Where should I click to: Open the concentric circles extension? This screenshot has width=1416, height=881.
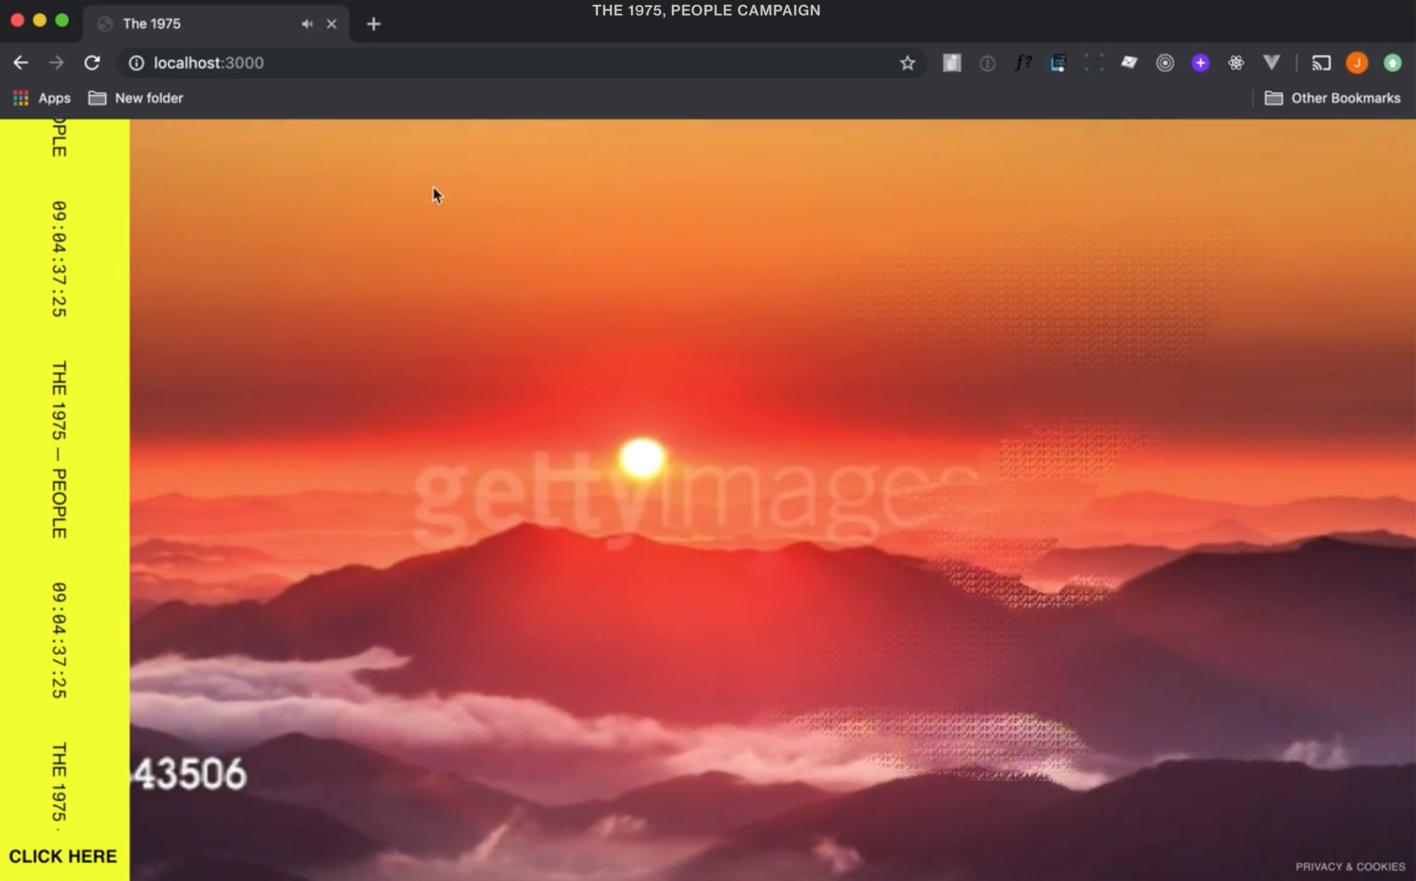[x=1165, y=63]
